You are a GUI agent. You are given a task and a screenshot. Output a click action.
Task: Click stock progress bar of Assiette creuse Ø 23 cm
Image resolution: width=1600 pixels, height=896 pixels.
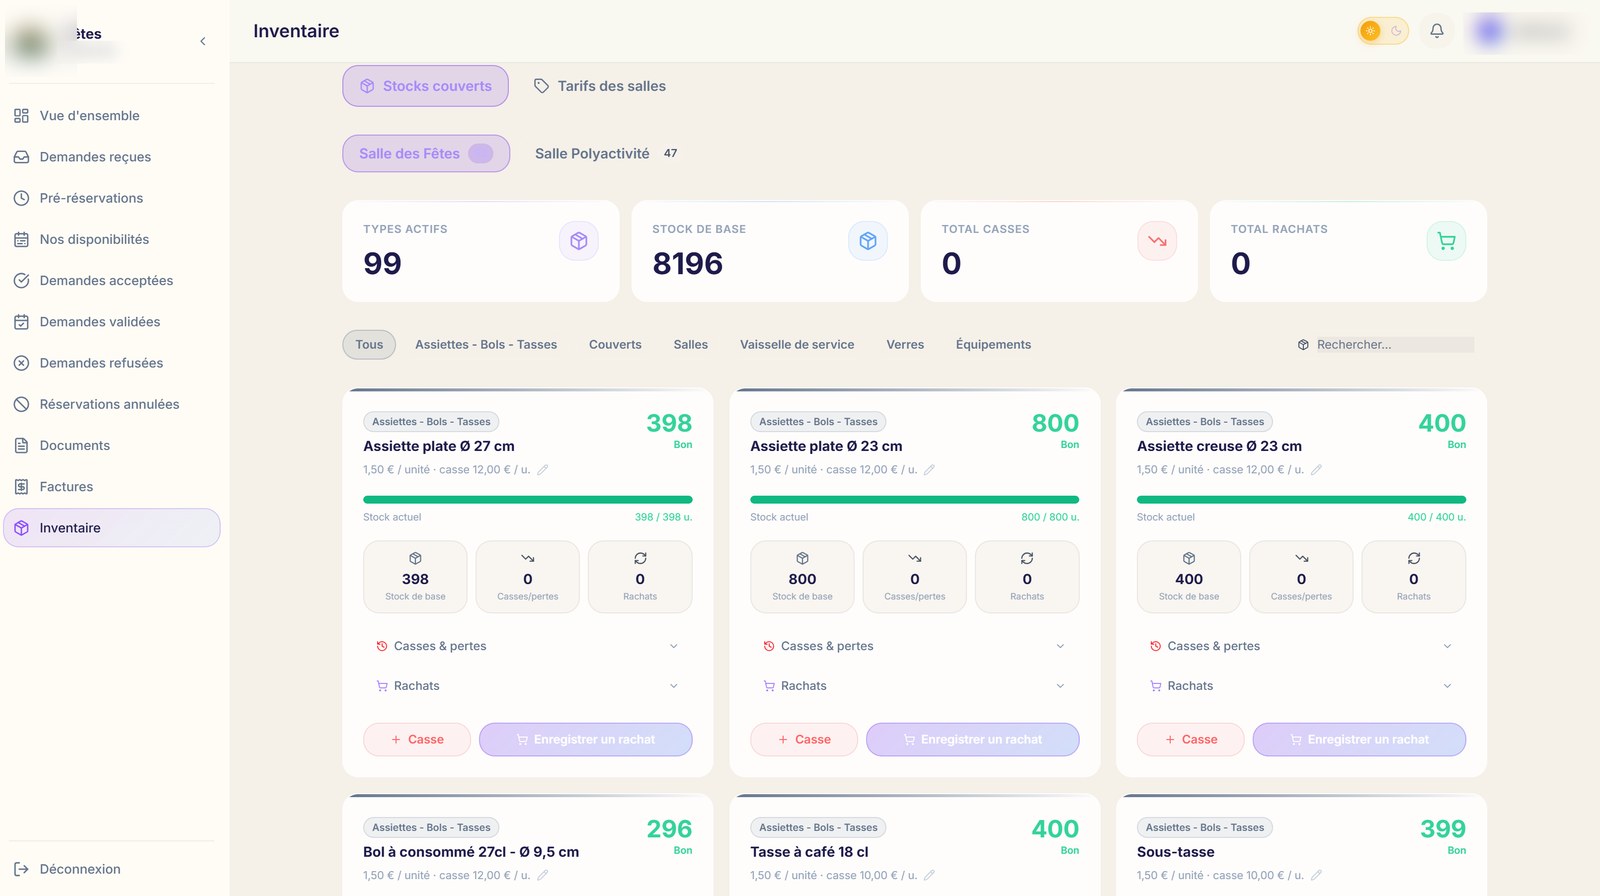coord(1301,499)
